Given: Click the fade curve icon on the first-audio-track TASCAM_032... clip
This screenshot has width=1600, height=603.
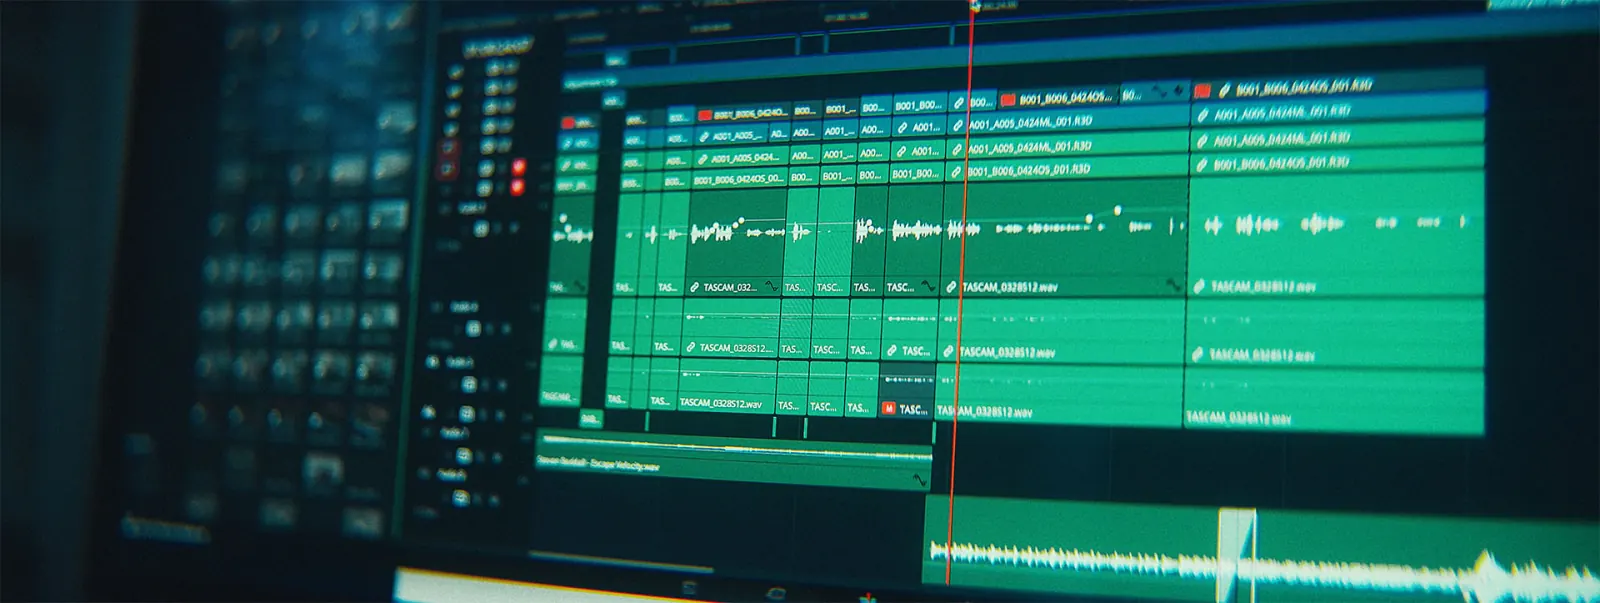Looking at the screenshot, I should 771,287.
